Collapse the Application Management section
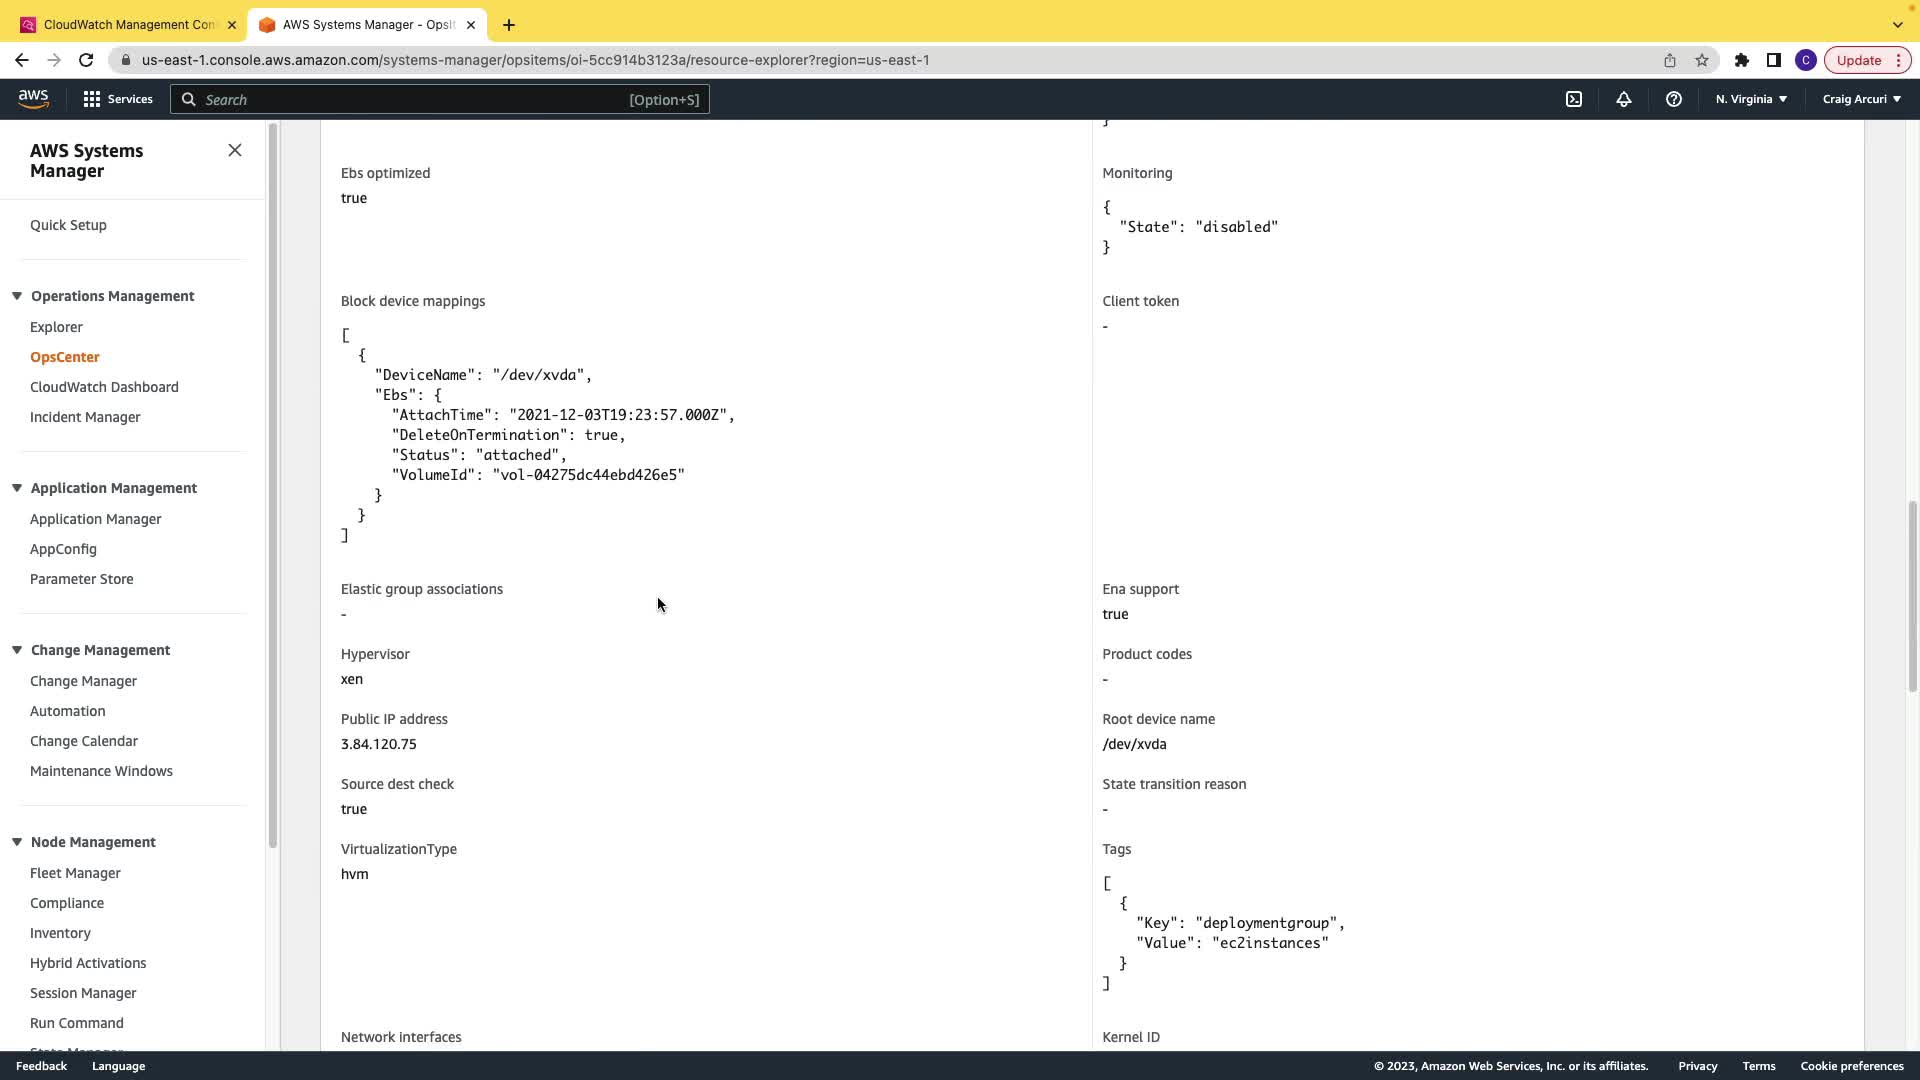Screen dimensions: 1920x1080 point(17,488)
